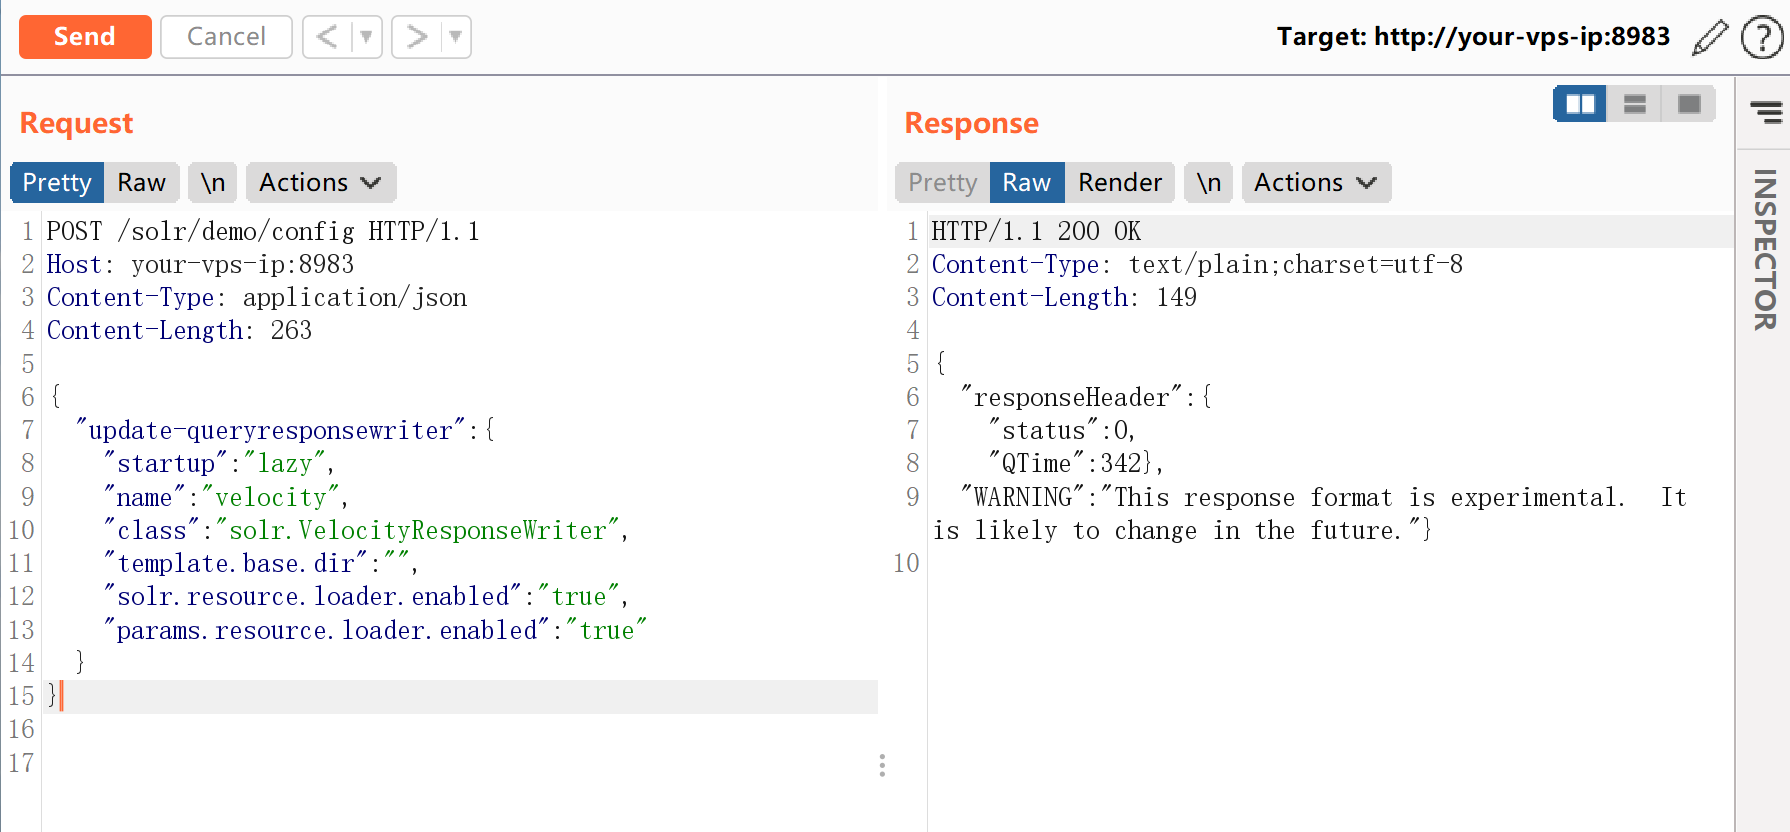Viewport: 1790px width, 832px height.
Task: Go back to previous request in history
Action: 326,37
